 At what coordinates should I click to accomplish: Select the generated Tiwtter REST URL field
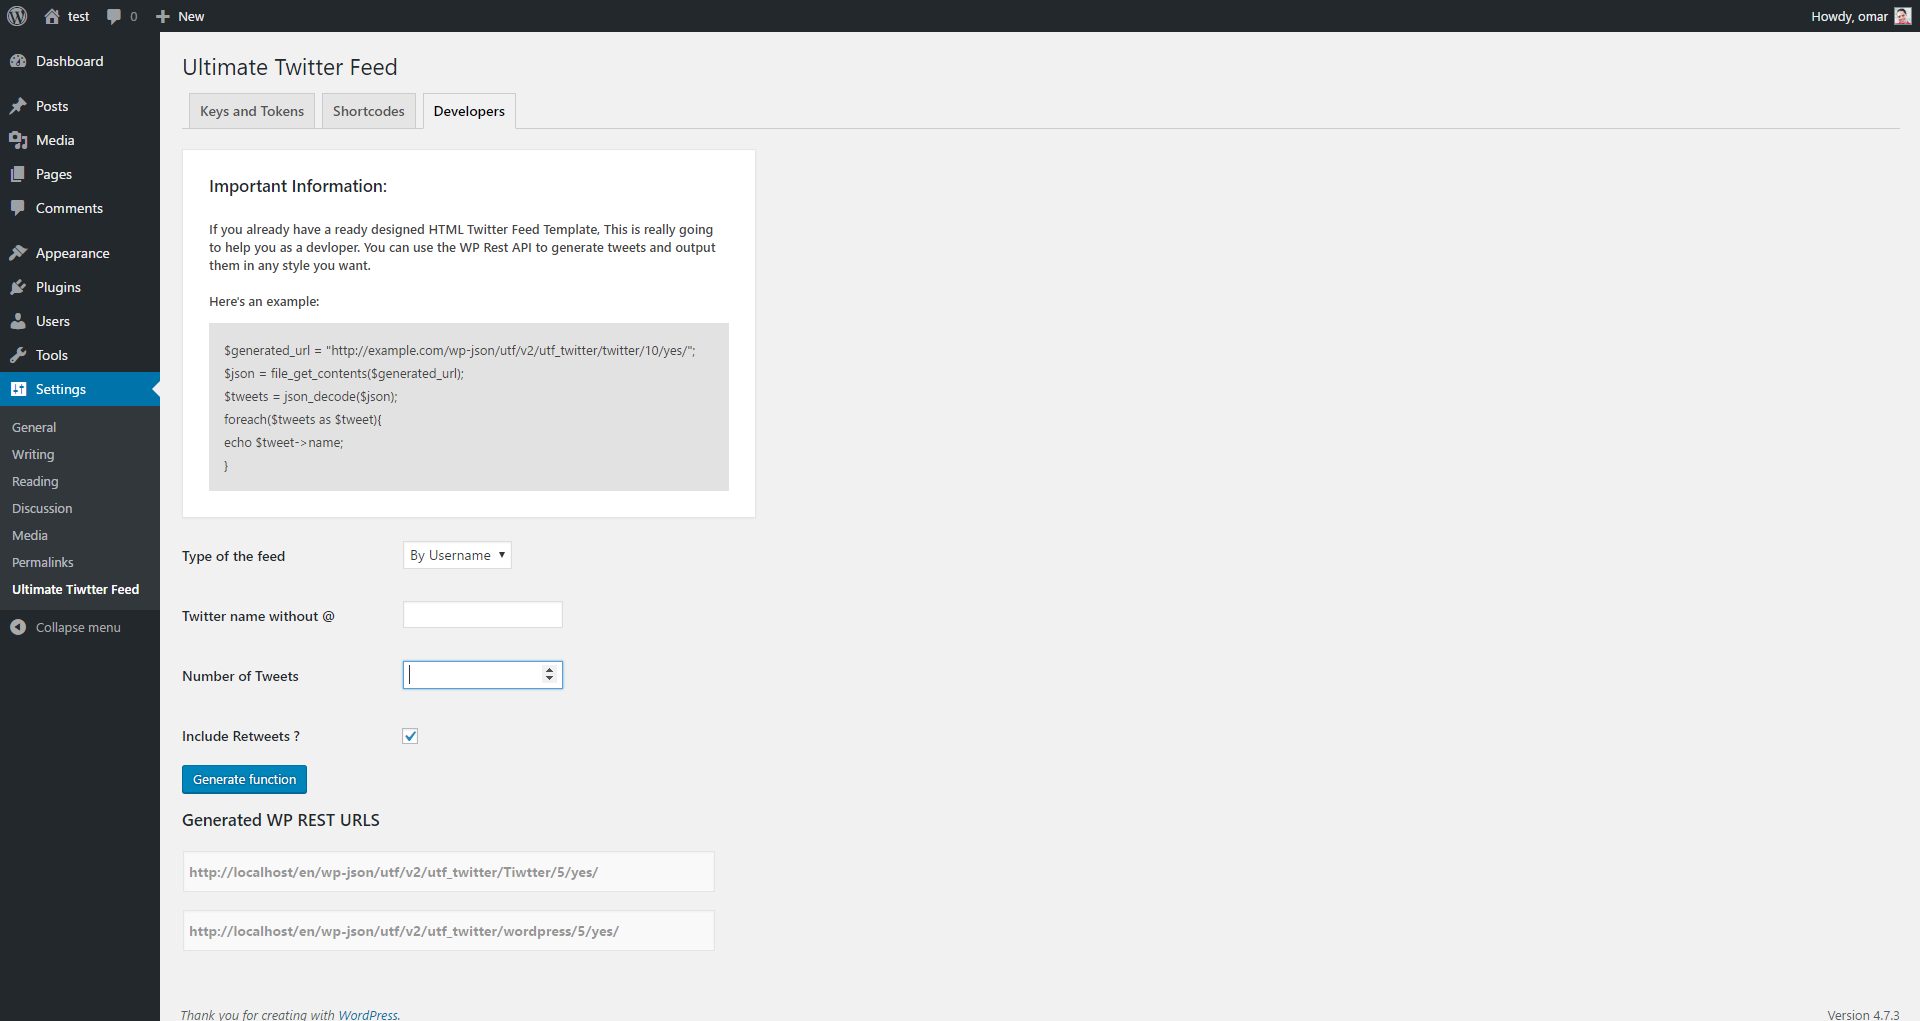pos(448,872)
